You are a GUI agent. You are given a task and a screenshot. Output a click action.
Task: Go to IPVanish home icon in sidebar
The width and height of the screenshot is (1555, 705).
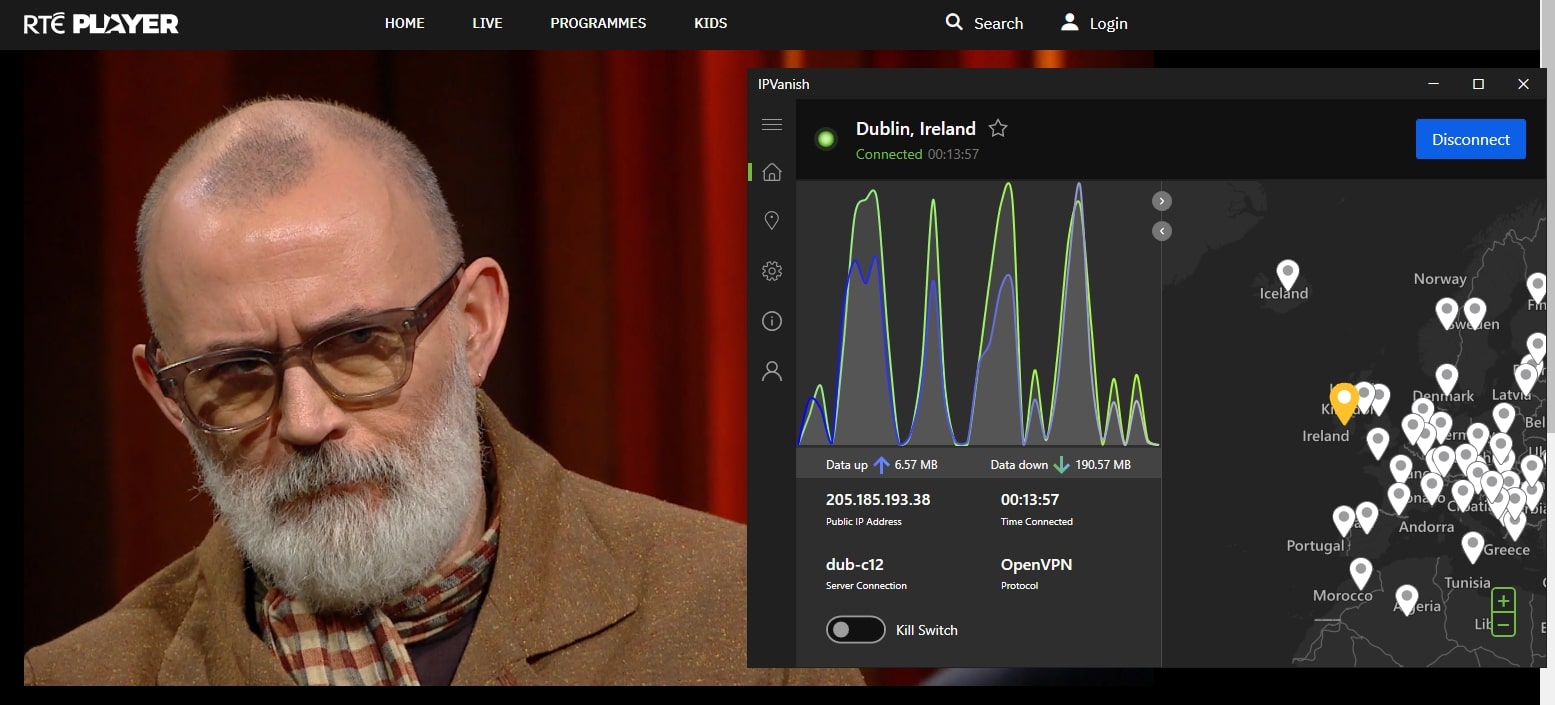pyautogui.click(x=771, y=172)
